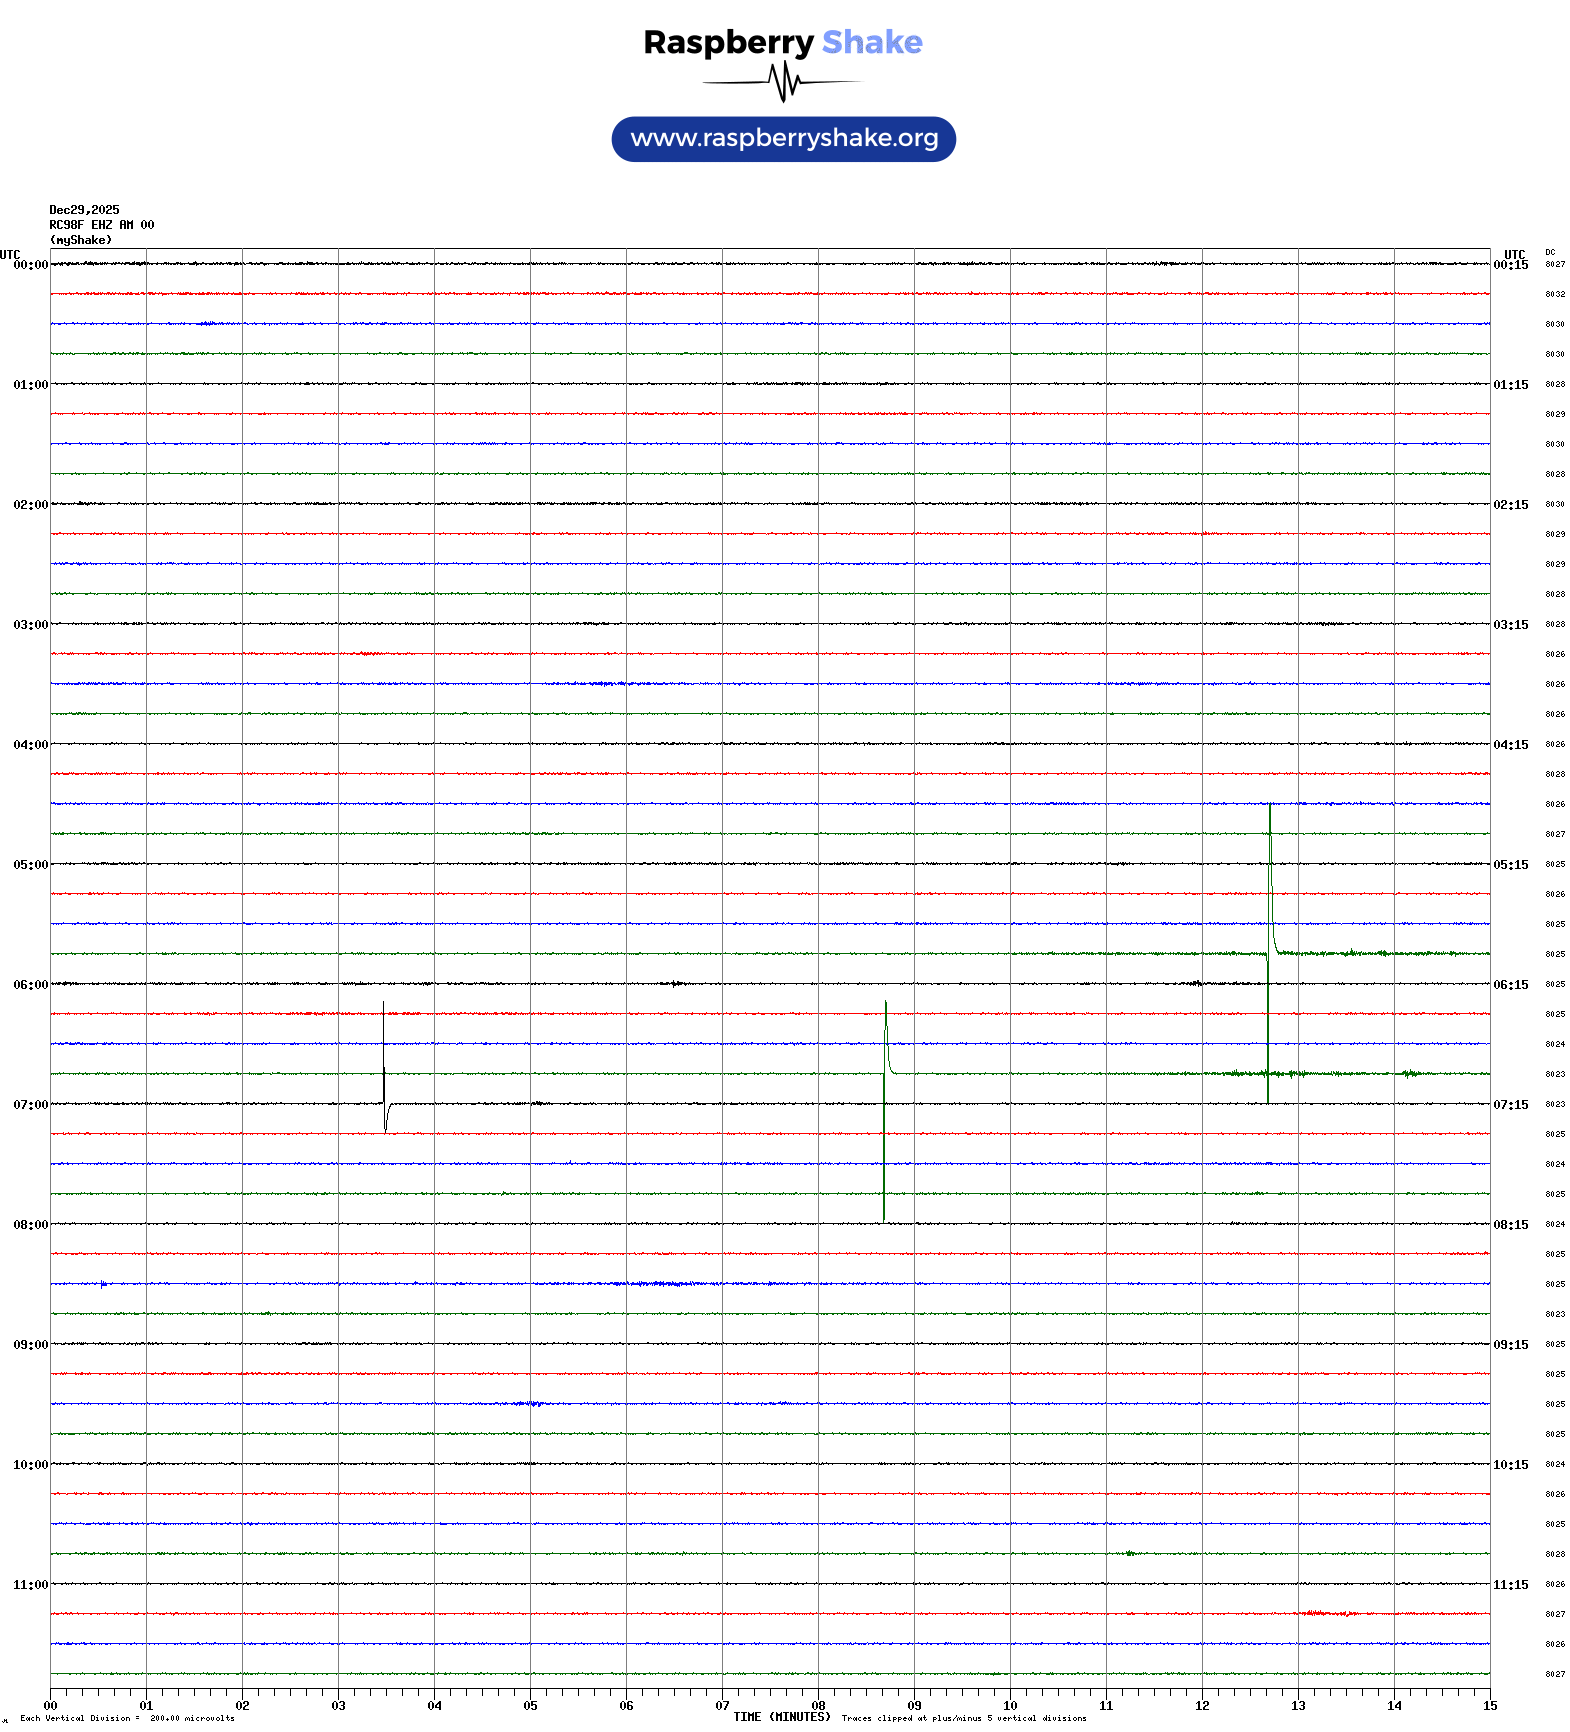Click the seismic waveform icon under the logo

(x=783, y=82)
